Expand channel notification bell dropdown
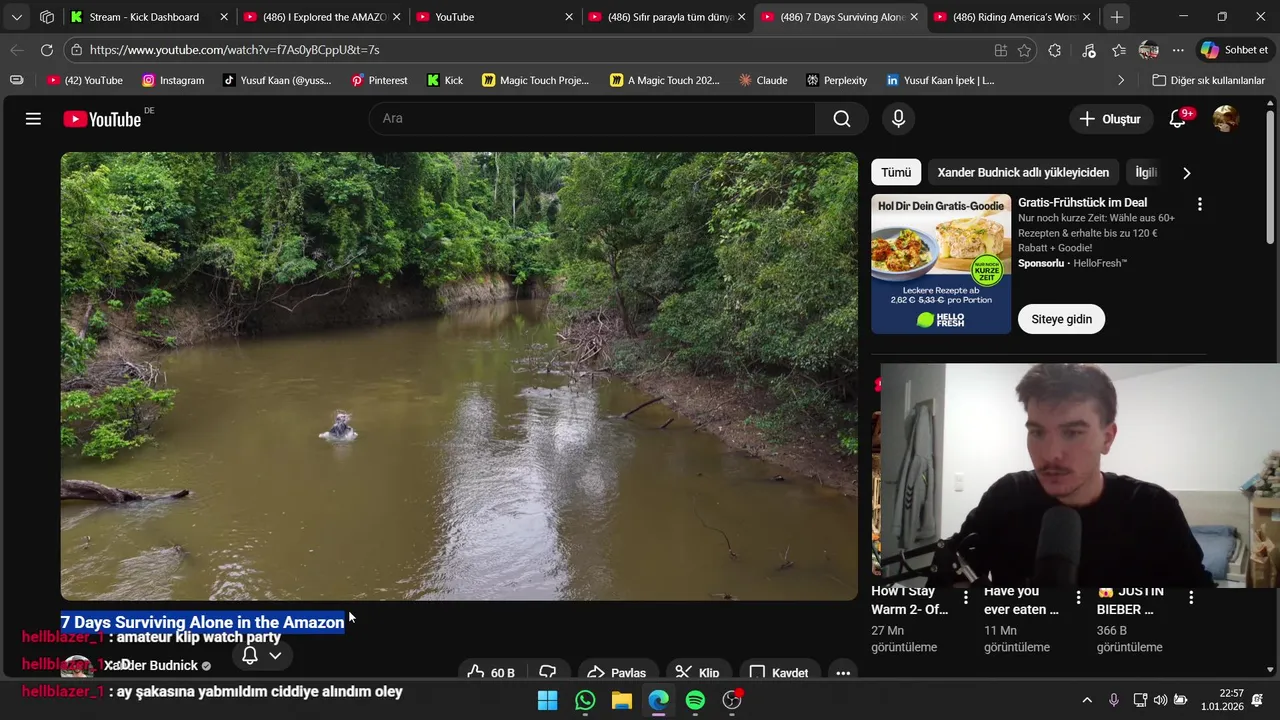 275,656
